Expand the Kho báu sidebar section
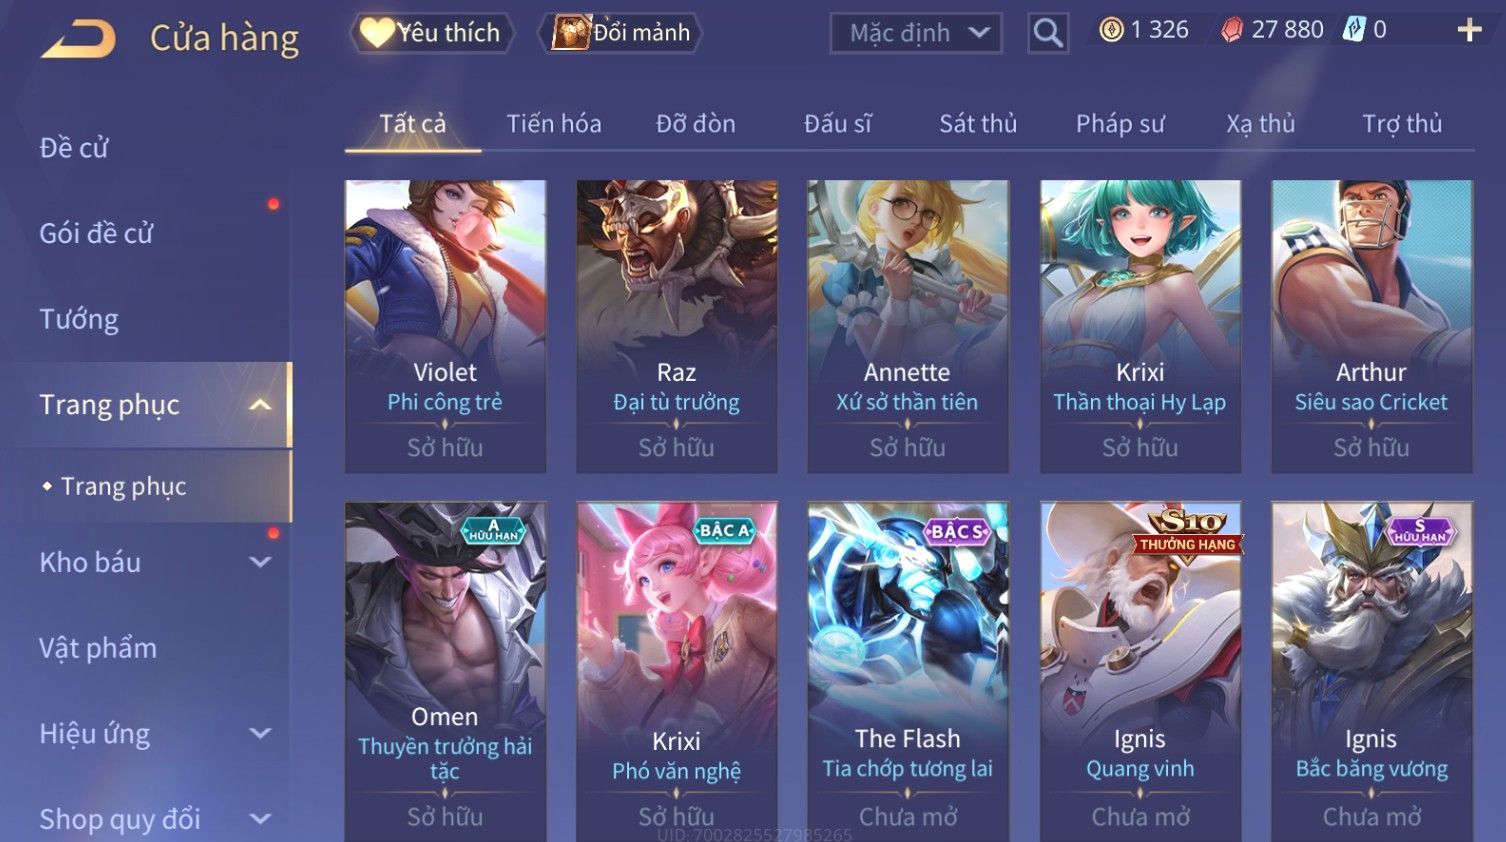 click(x=260, y=562)
